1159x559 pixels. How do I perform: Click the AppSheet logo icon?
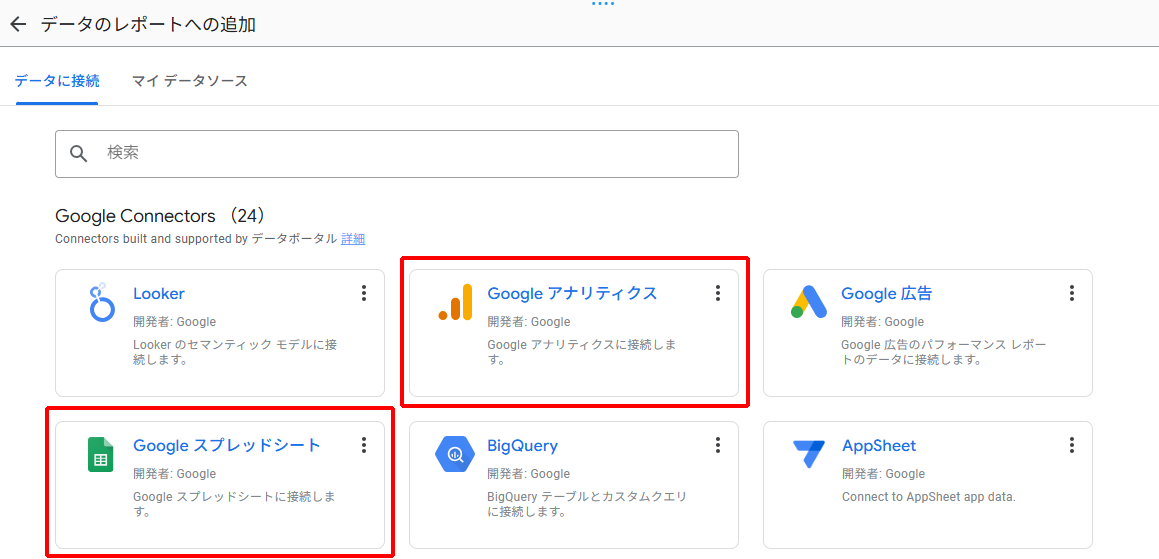point(809,455)
